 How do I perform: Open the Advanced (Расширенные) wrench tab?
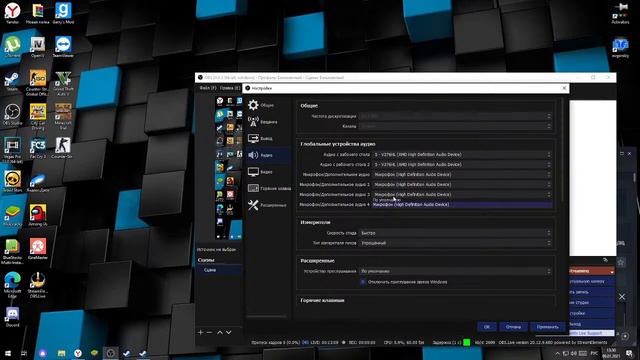[x=268, y=205]
